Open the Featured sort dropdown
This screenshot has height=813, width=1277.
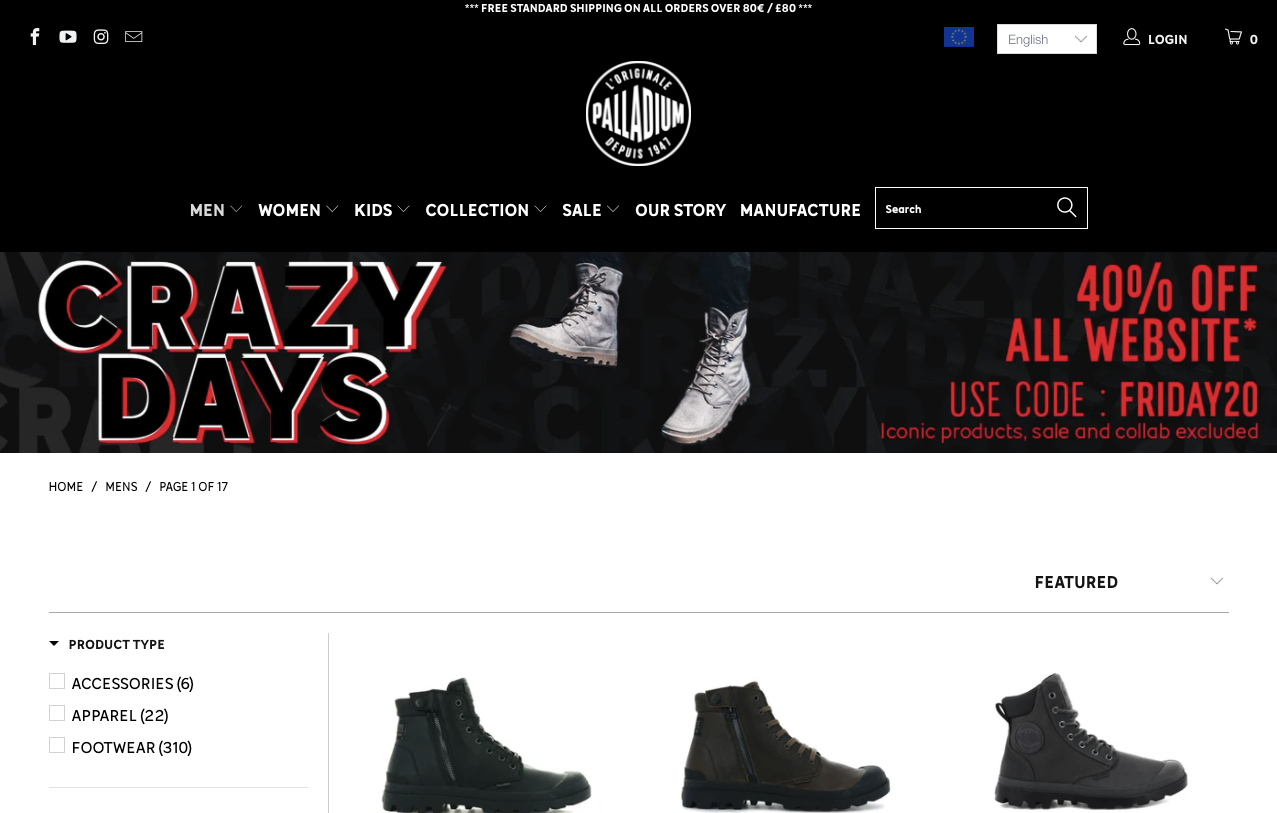click(x=1128, y=582)
